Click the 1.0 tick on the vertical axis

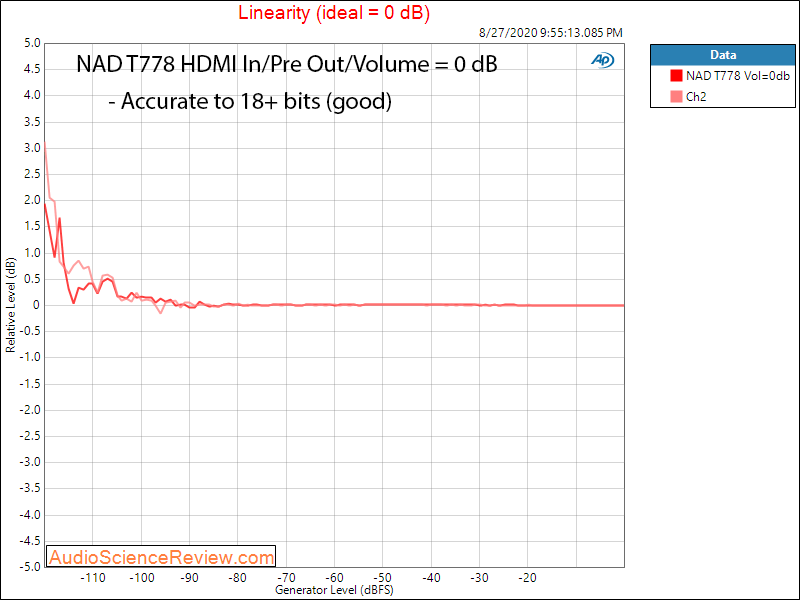[x=32, y=253]
